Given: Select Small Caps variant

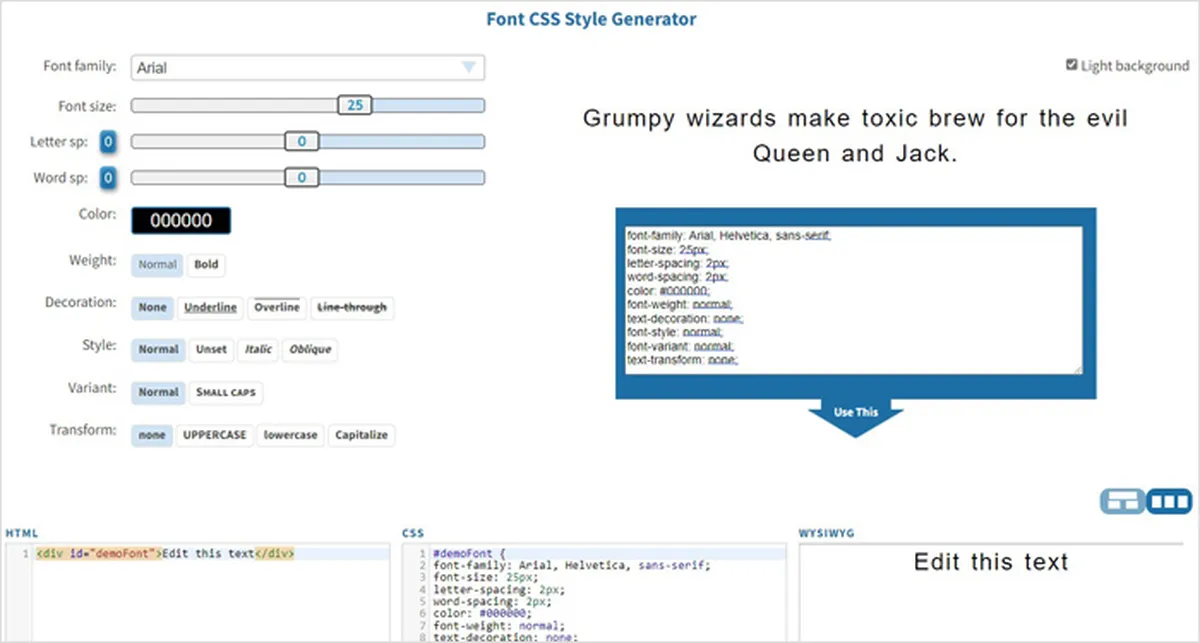Looking at the screenshot, I should pyautogui.click(x=226, y=392).
